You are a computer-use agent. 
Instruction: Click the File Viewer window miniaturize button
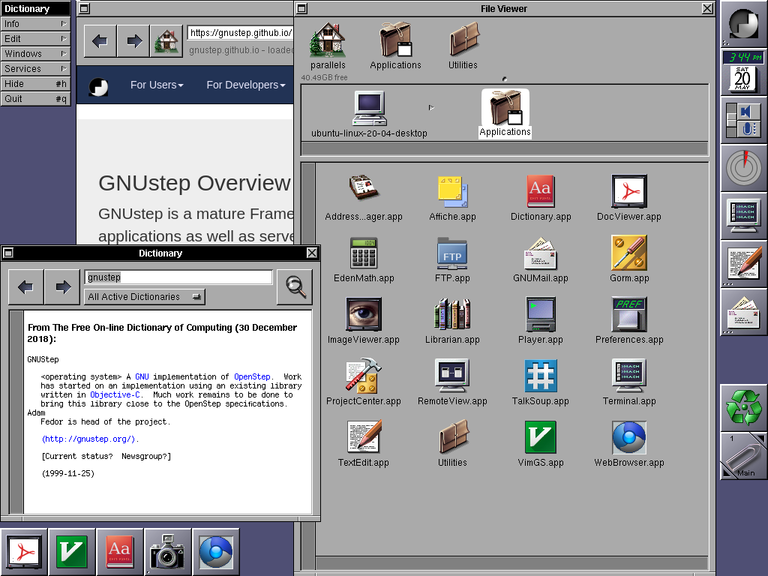click(x=302, y=8)
